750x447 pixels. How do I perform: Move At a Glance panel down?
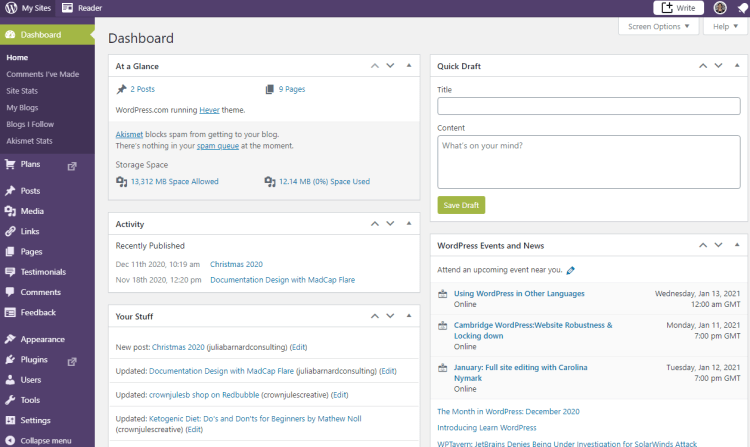point(390,66)
